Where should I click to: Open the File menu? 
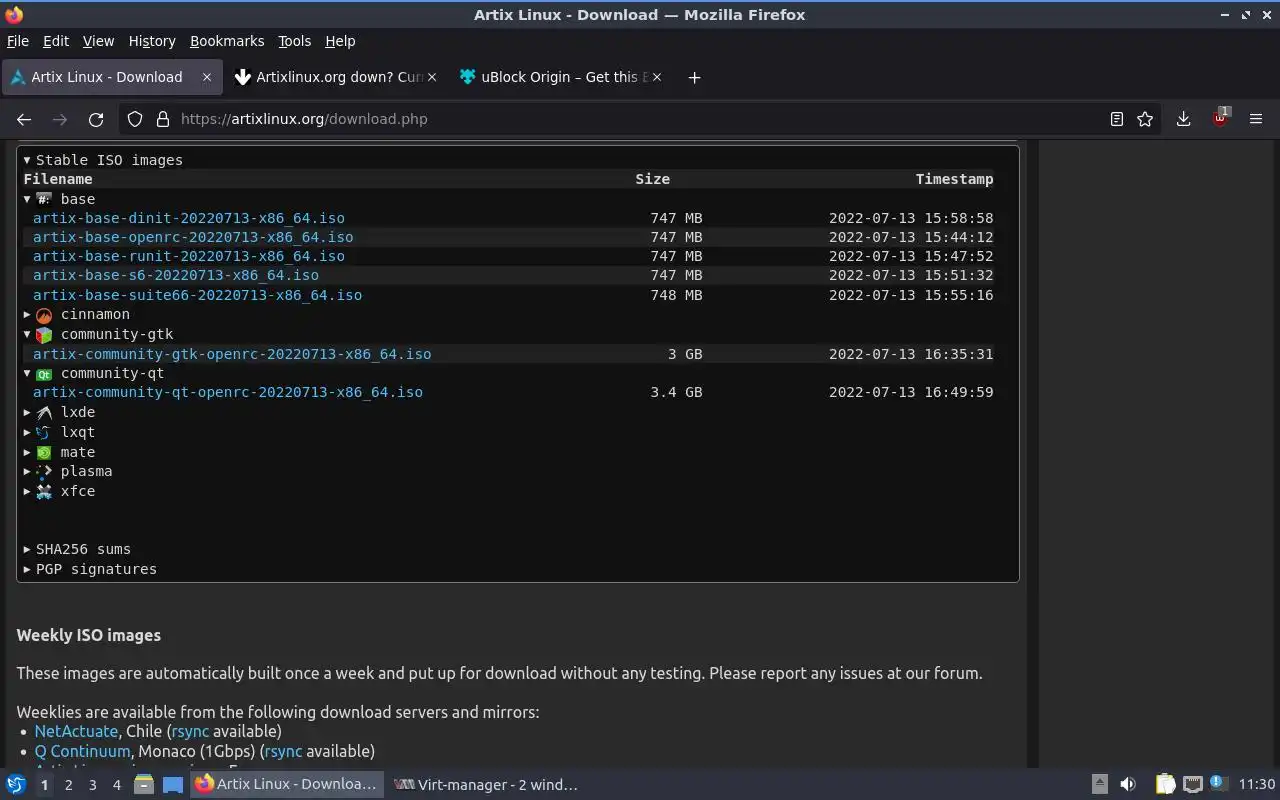point(18,41)
